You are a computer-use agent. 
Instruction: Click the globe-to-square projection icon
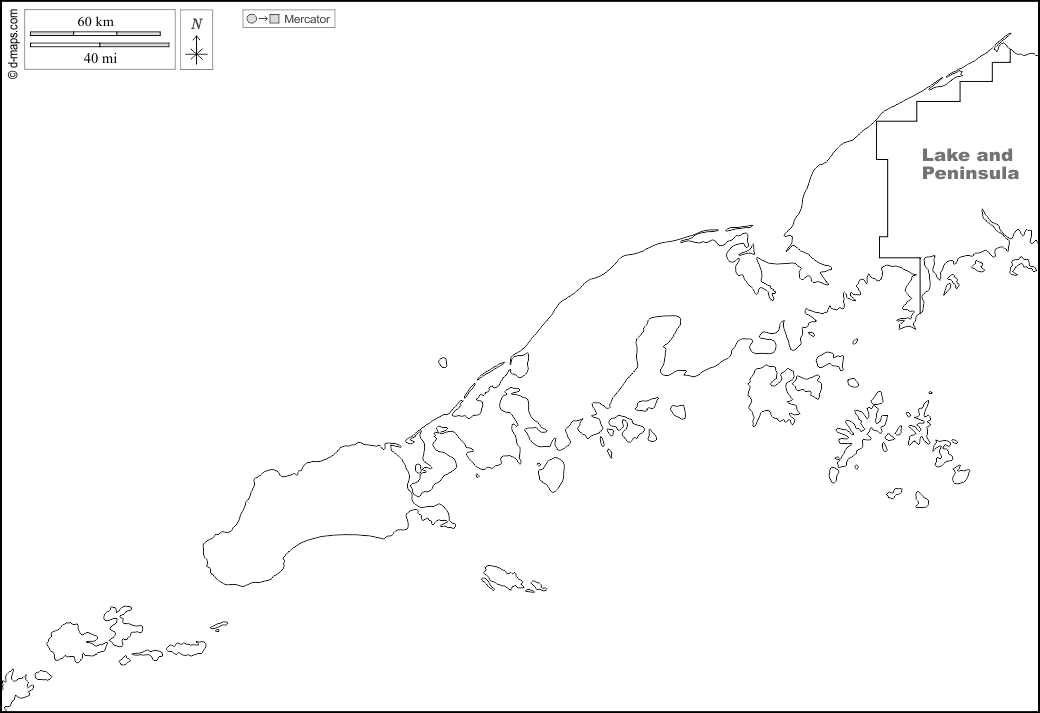click(263, 19)
